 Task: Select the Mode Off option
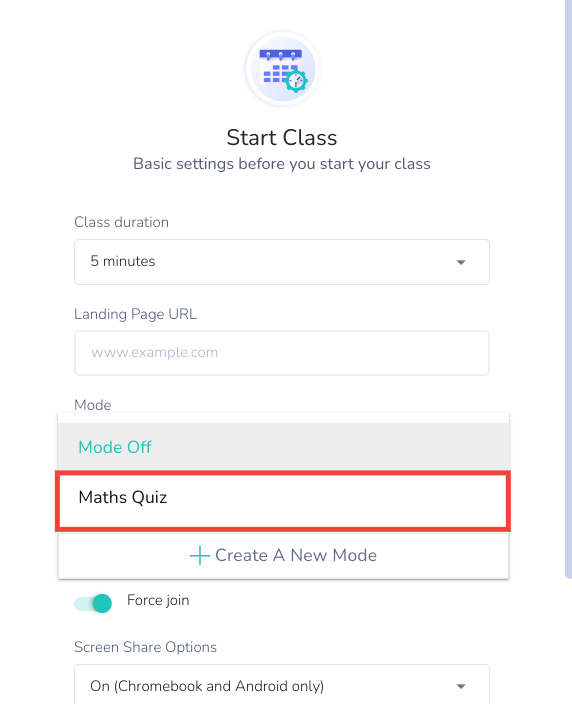pos(284,447)
